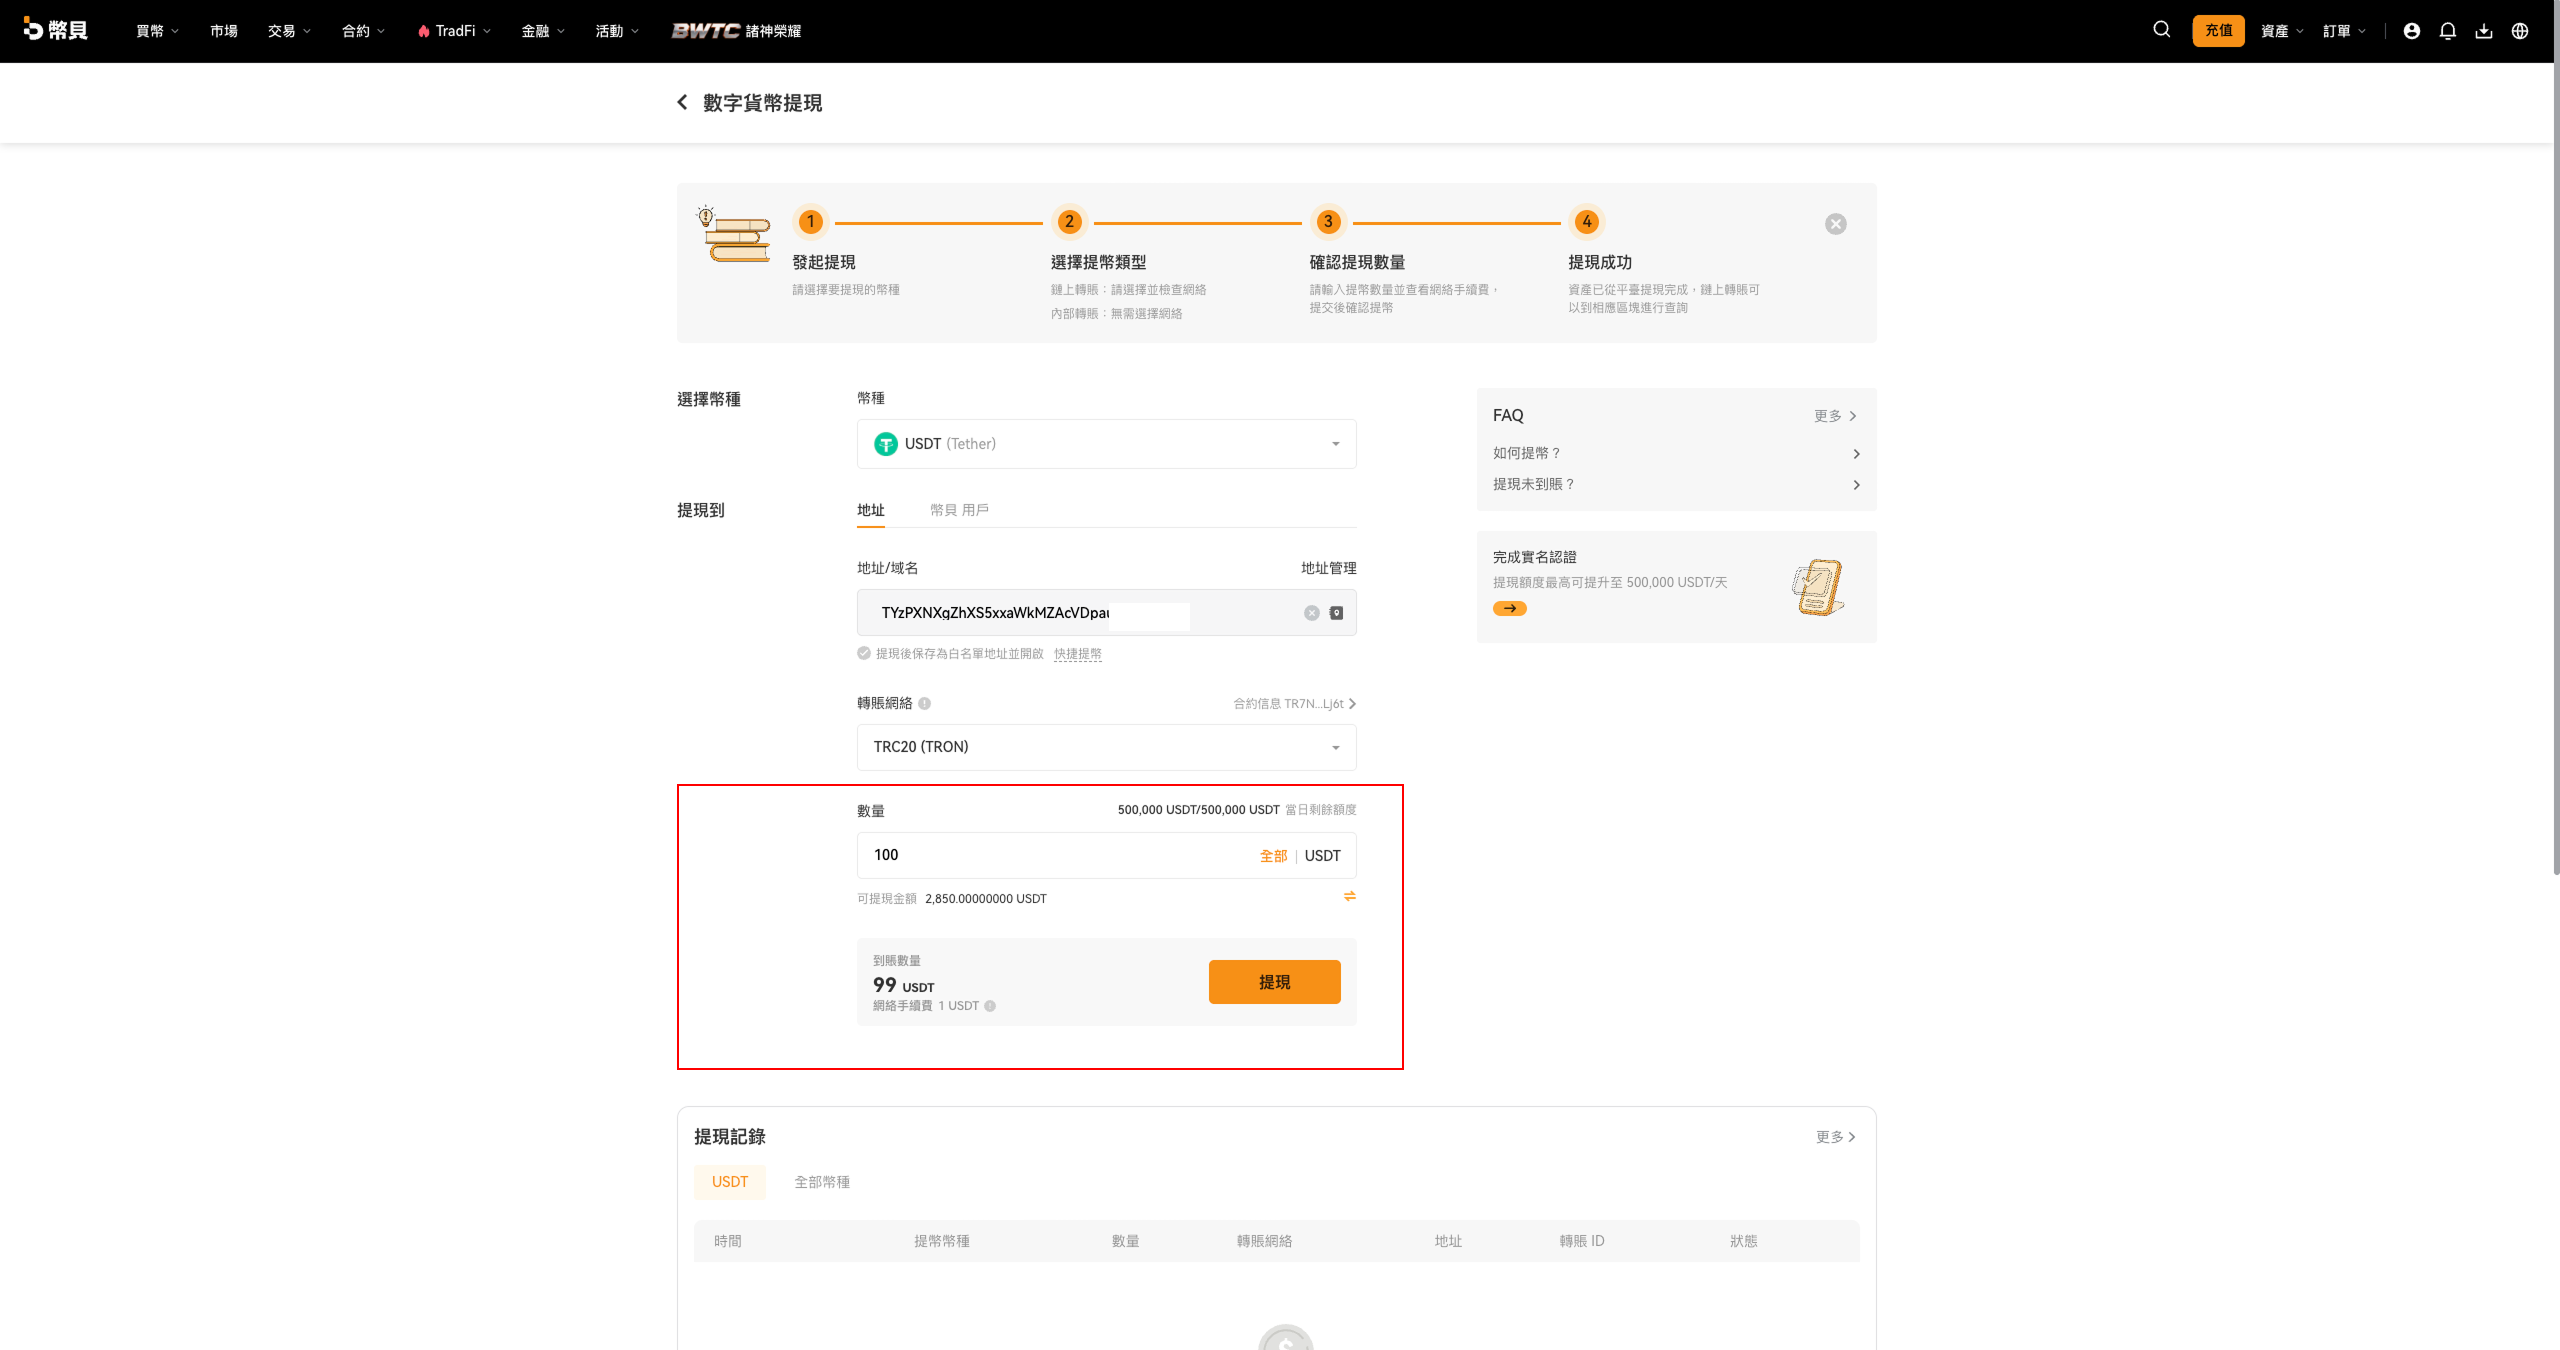Open 合約信息 TR7N...Lj6t link
Image resolution: width=2560 pixels, height=1350 pixels.
click(1294, 704)
